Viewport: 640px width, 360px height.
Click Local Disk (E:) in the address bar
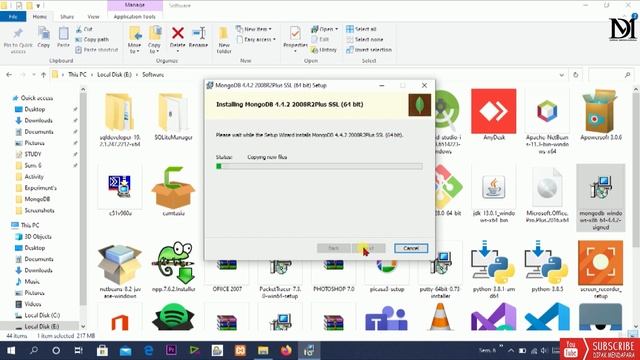[114, 75]
